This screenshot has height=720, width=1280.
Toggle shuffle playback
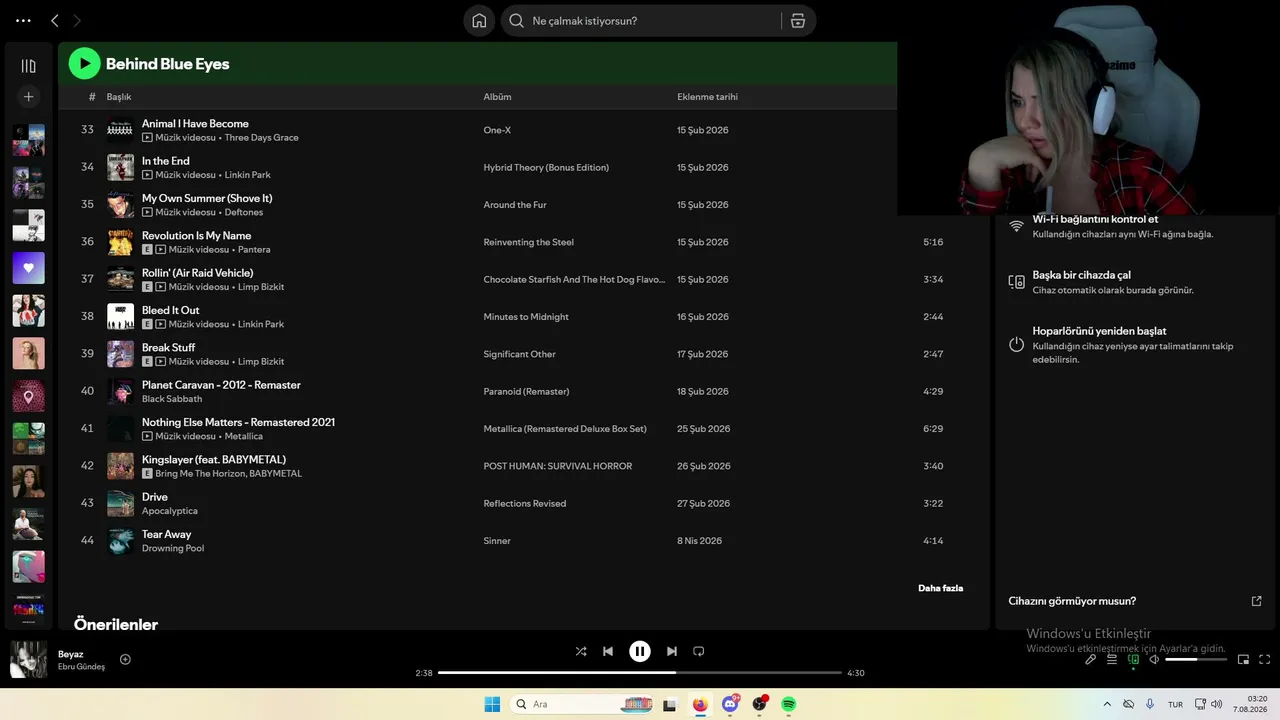point(581,651)
